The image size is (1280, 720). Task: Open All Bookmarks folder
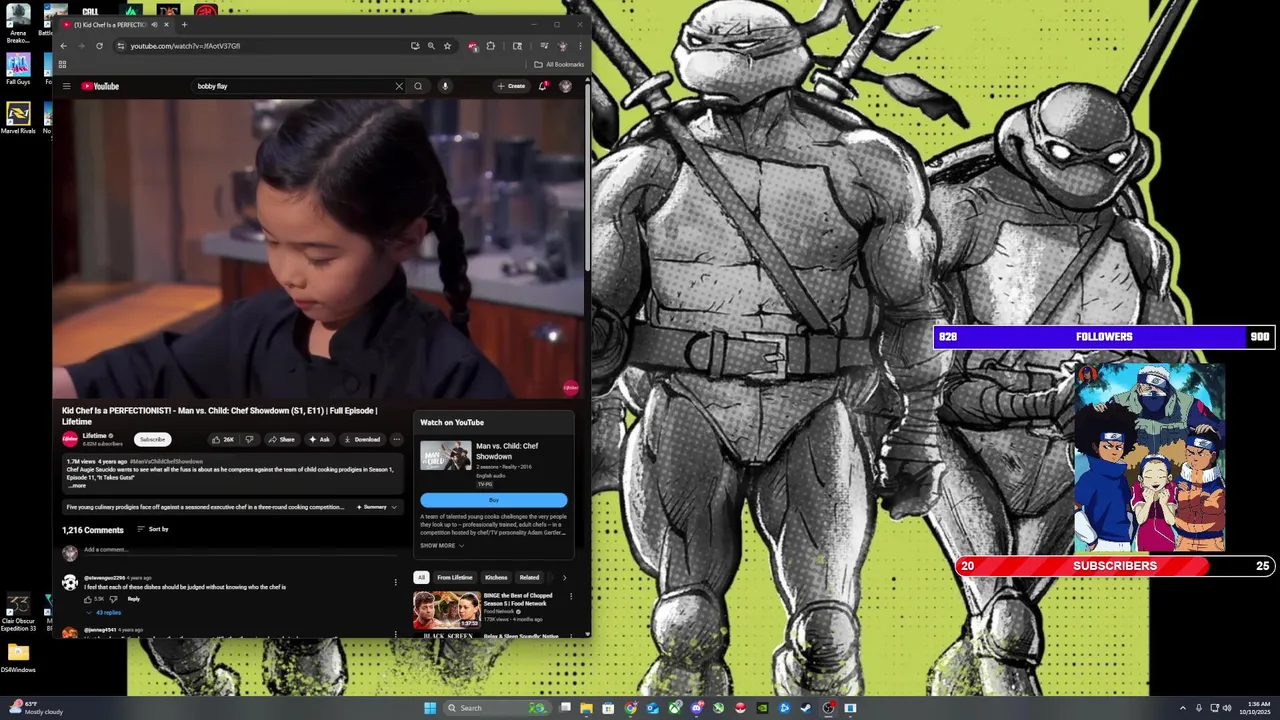point(559,65)
